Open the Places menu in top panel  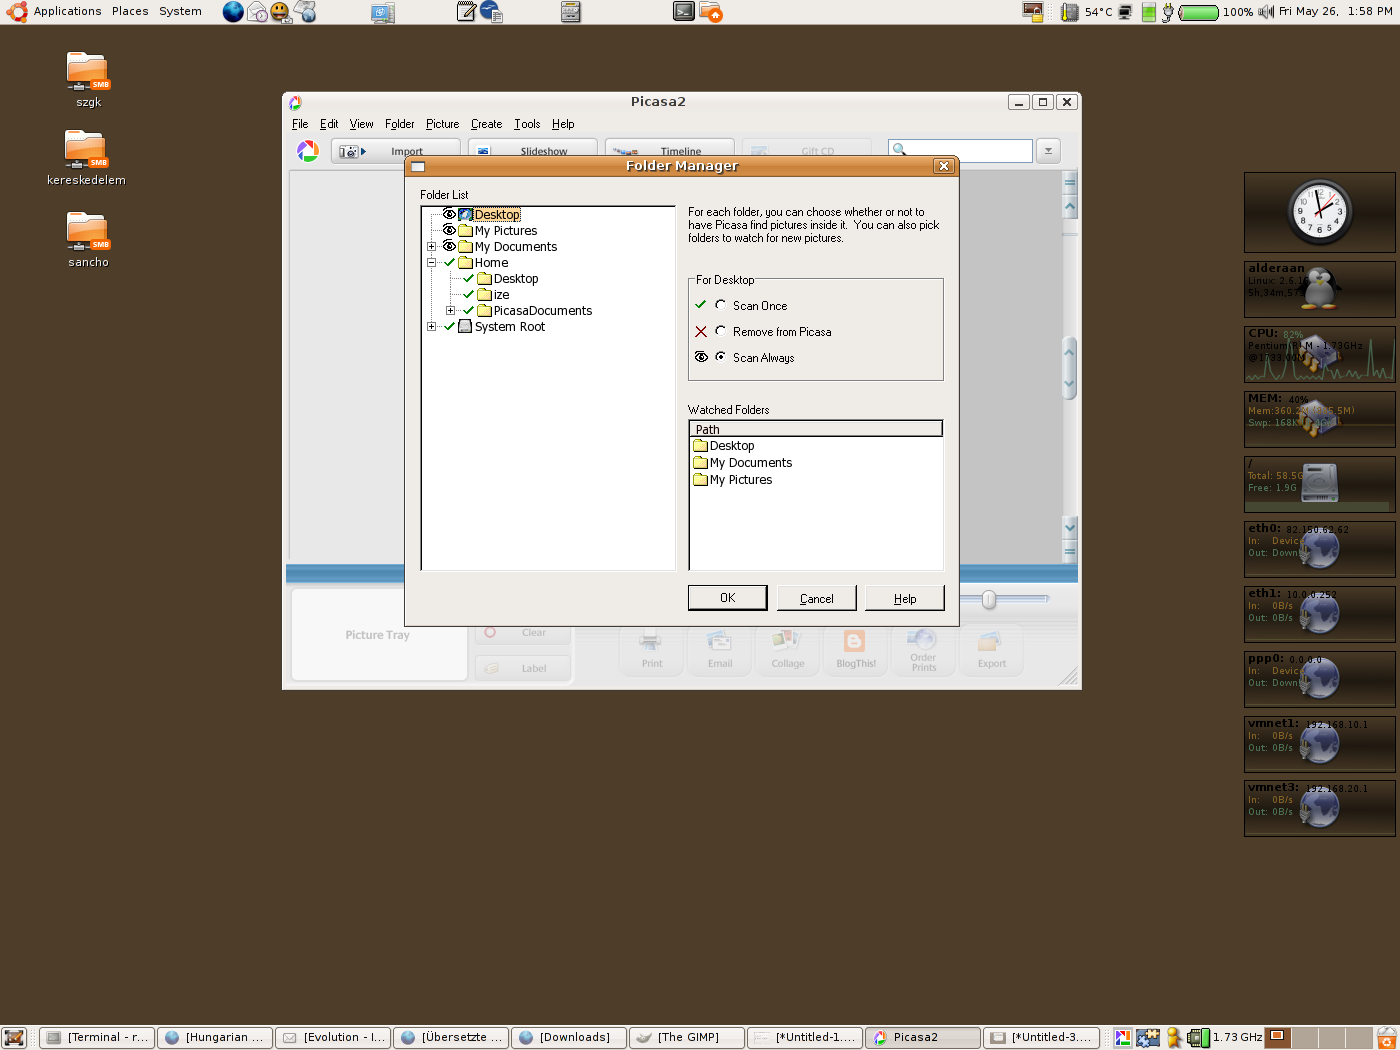130,12
